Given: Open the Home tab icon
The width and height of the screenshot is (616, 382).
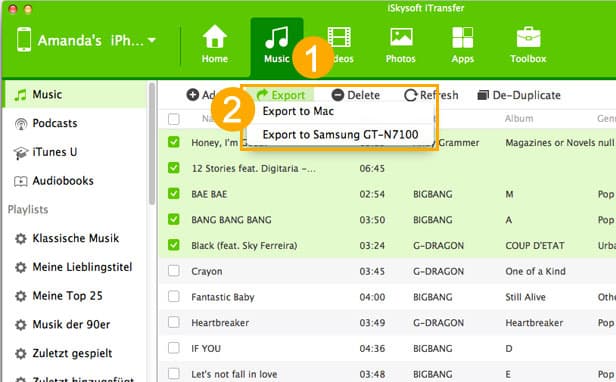Looking at the screenshot, I should coord(214,37).
